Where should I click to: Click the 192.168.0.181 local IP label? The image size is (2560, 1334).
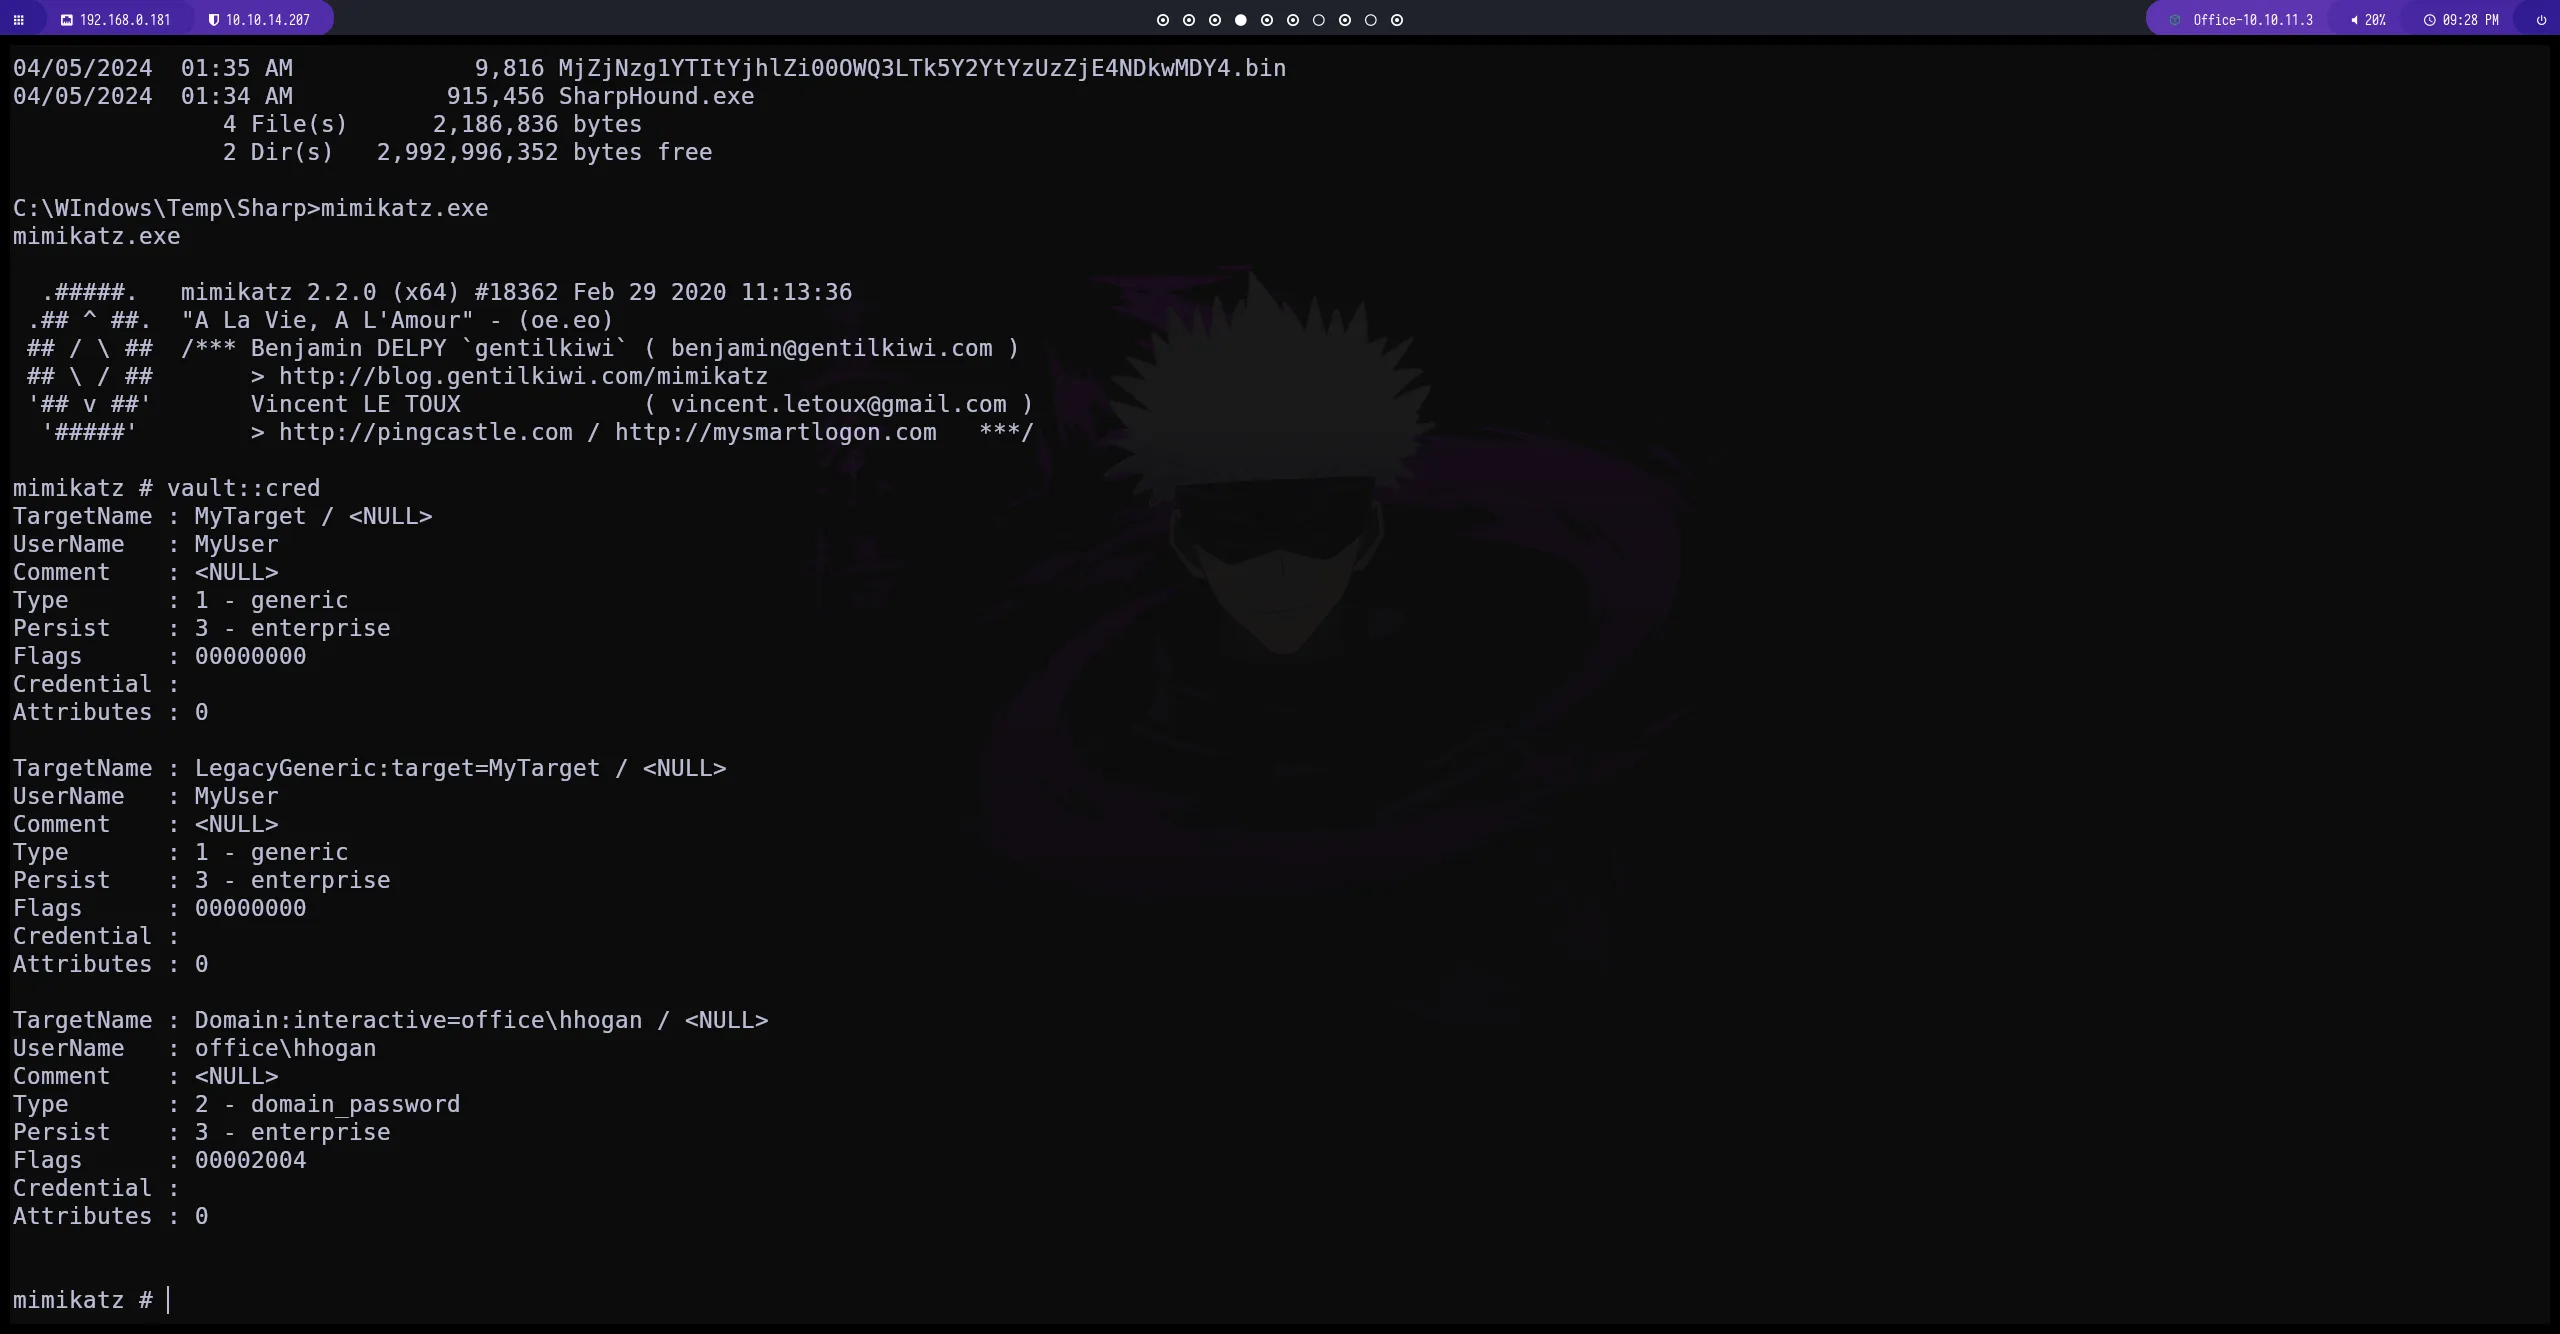click(x=125, y=20)
